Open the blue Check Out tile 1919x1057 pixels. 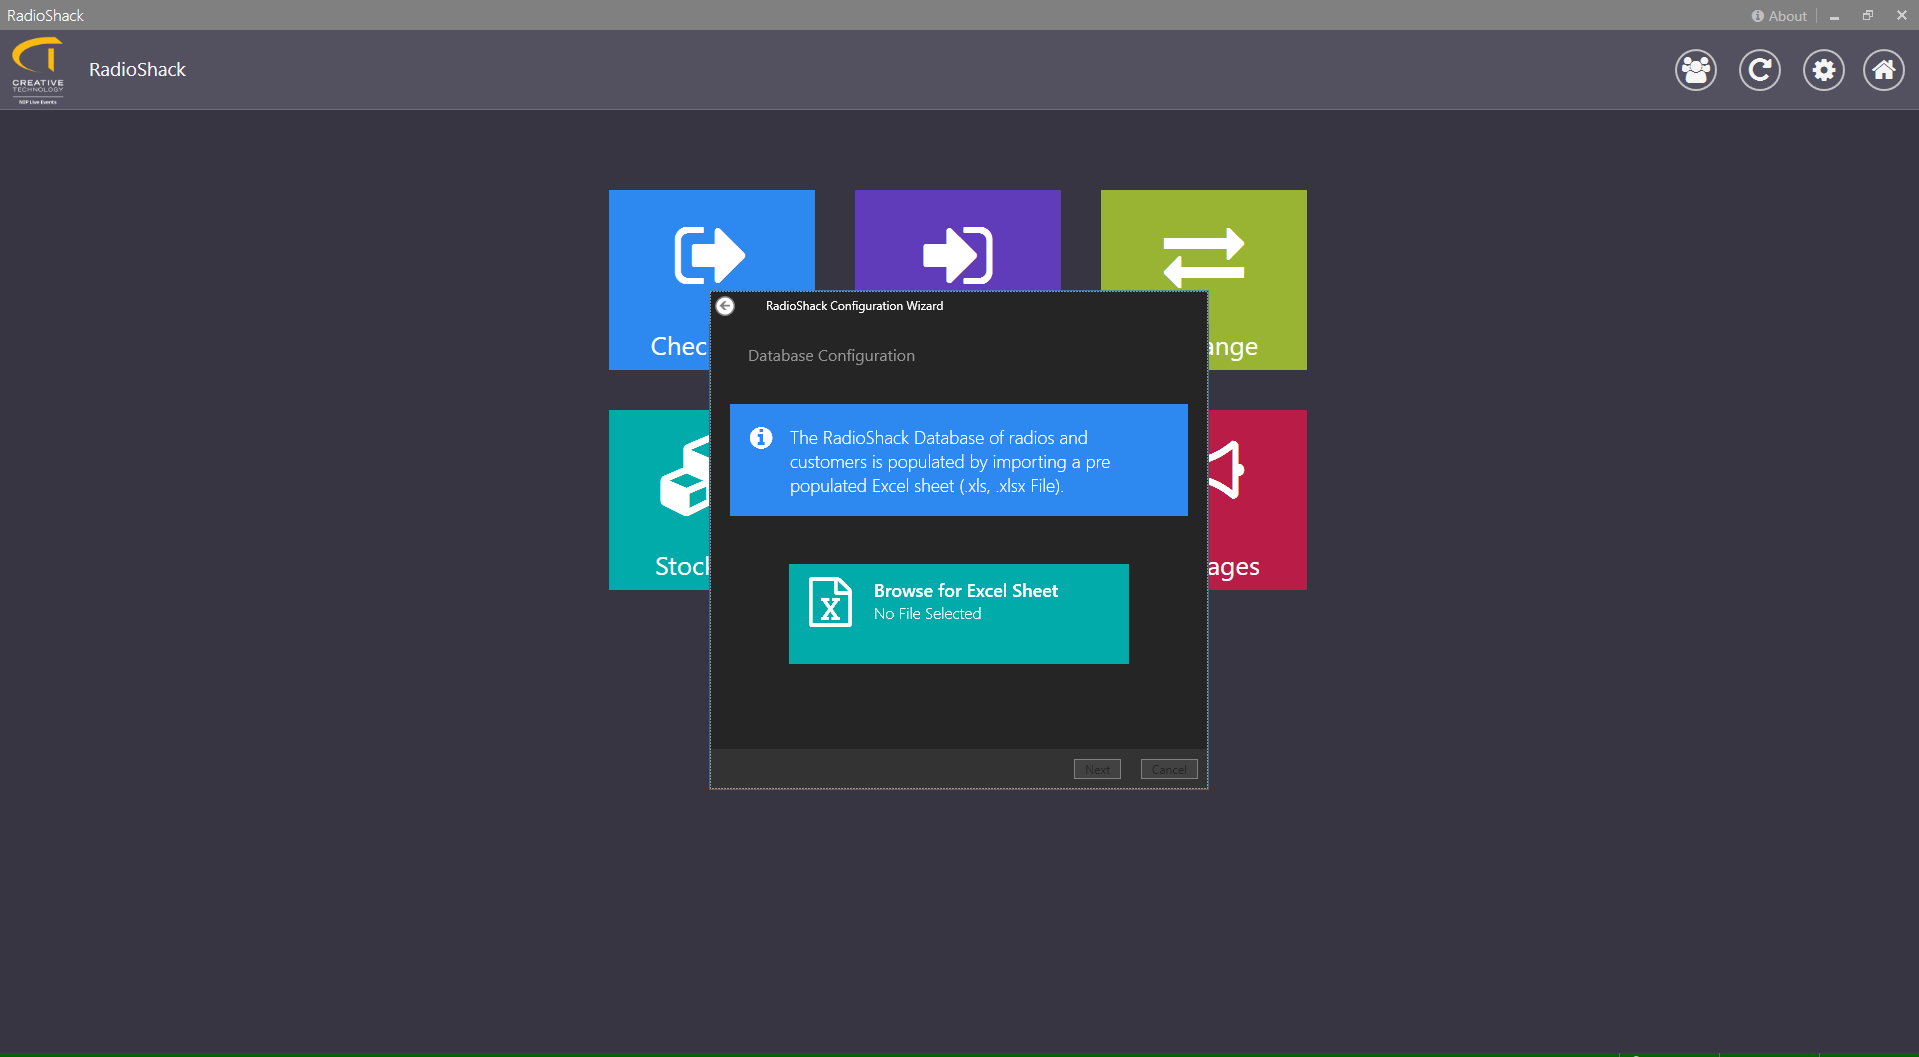click(x=659, y=280)
